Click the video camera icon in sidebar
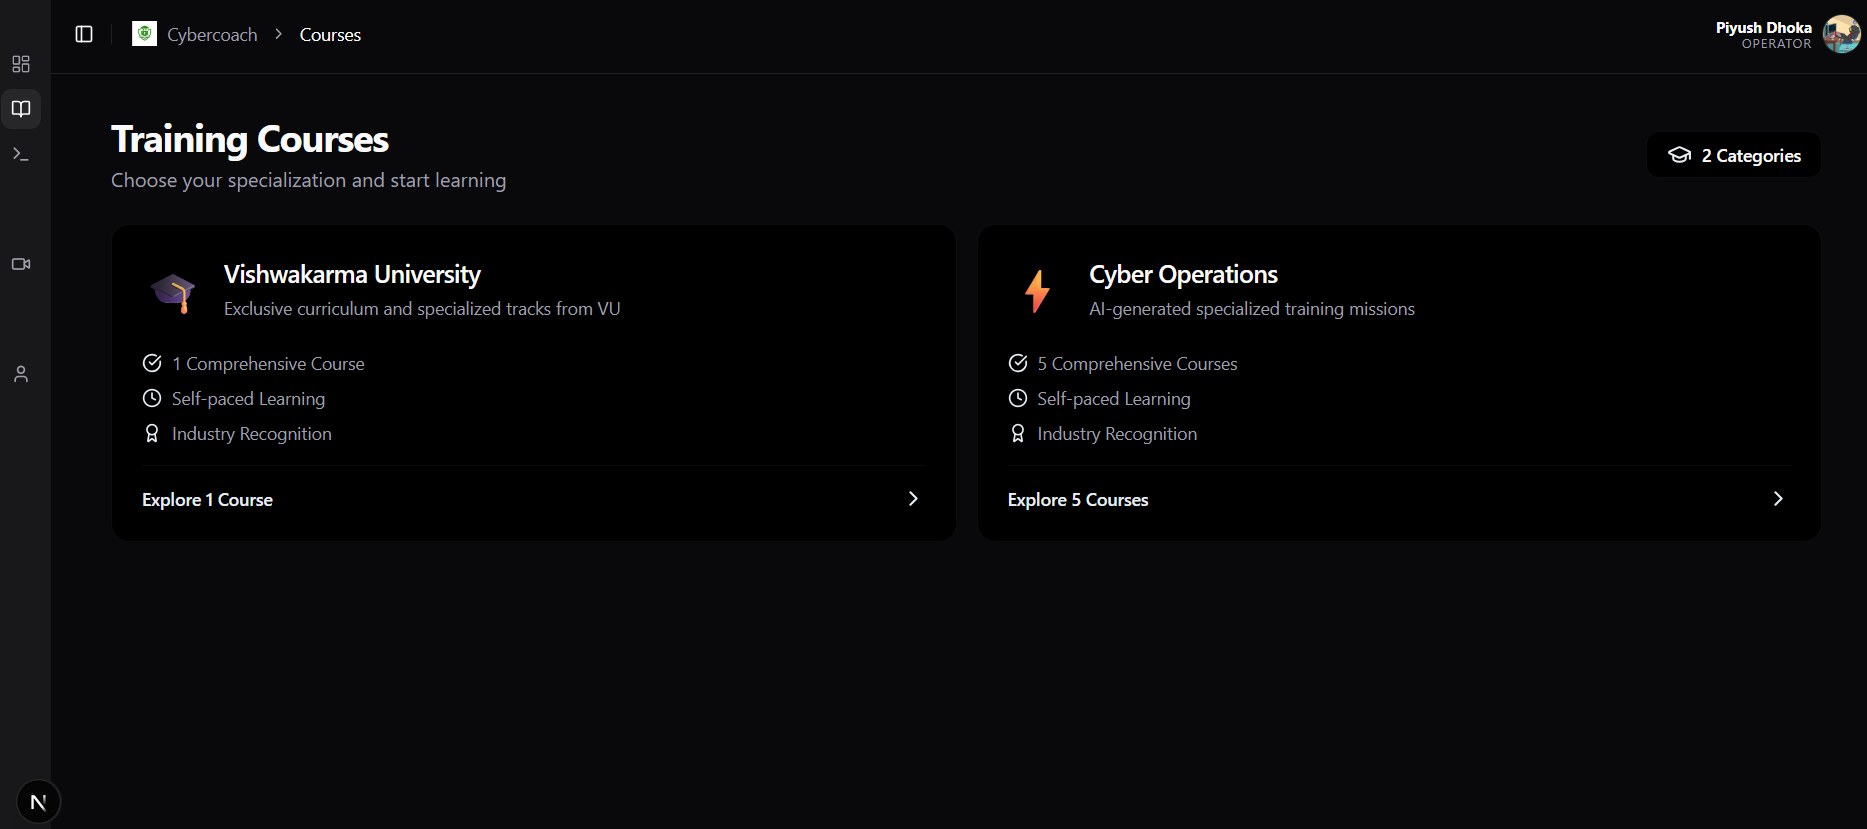1867x829 pixels. [21, 264]
